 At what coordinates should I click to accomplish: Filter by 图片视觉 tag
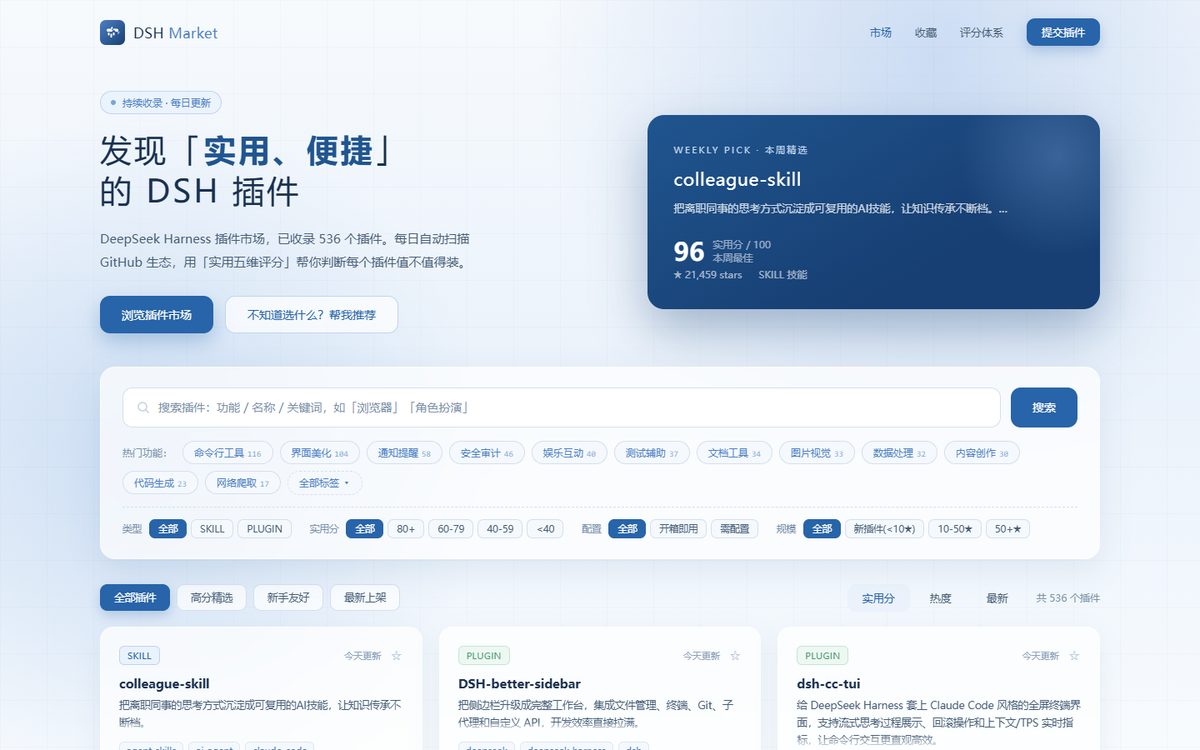(x=816, y=453)
